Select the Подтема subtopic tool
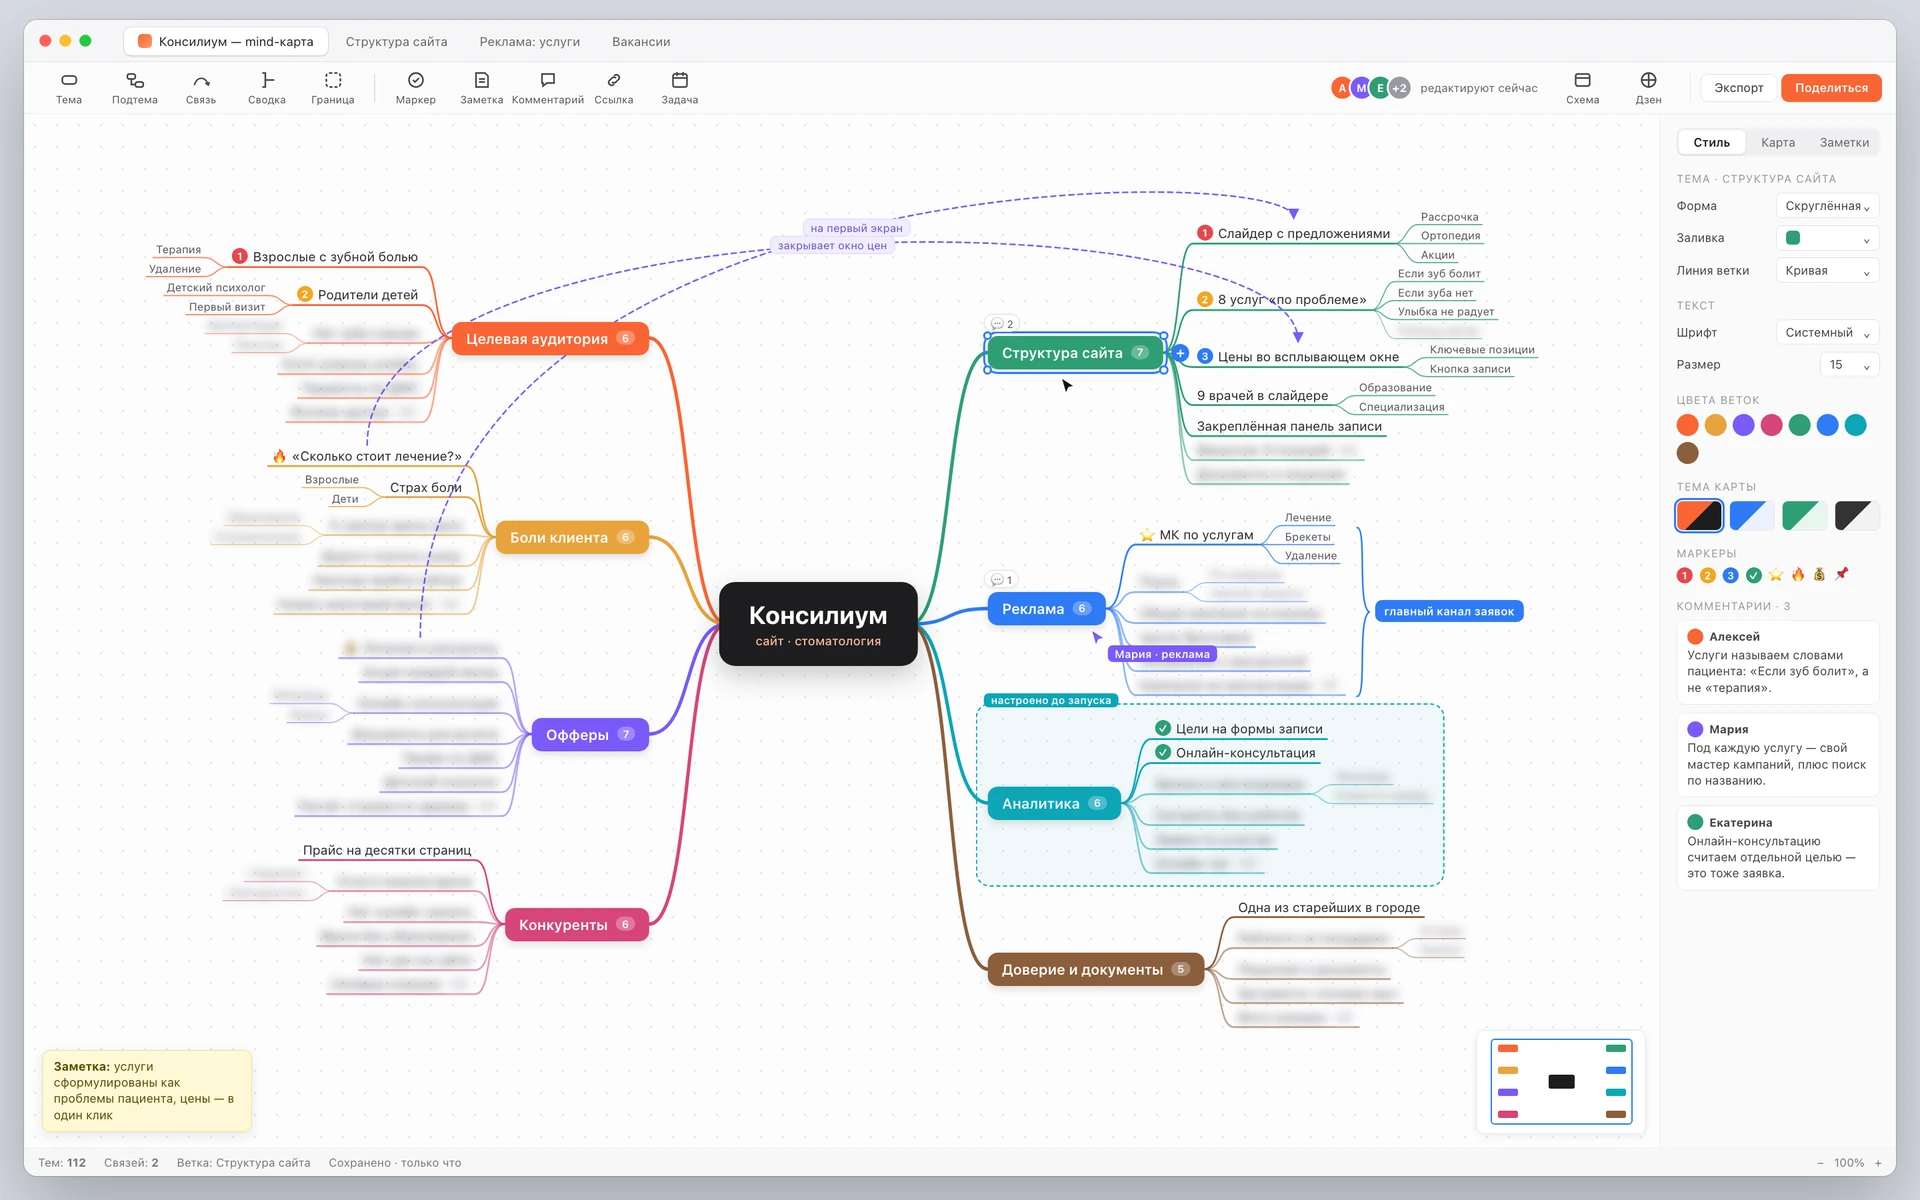The image size is (1920, 1200). [x=135, y=88]
